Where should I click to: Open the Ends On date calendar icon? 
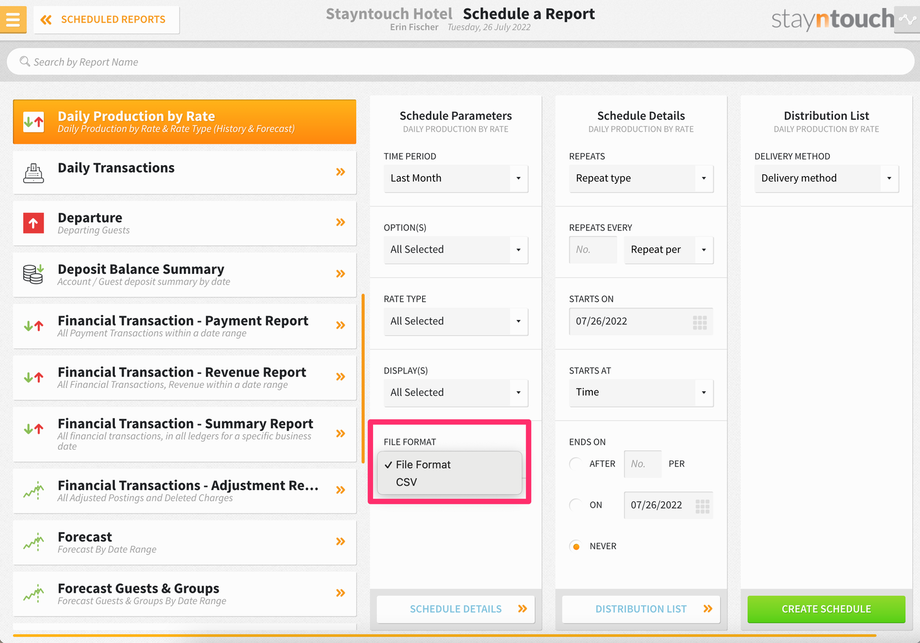[x=702, y=506]
